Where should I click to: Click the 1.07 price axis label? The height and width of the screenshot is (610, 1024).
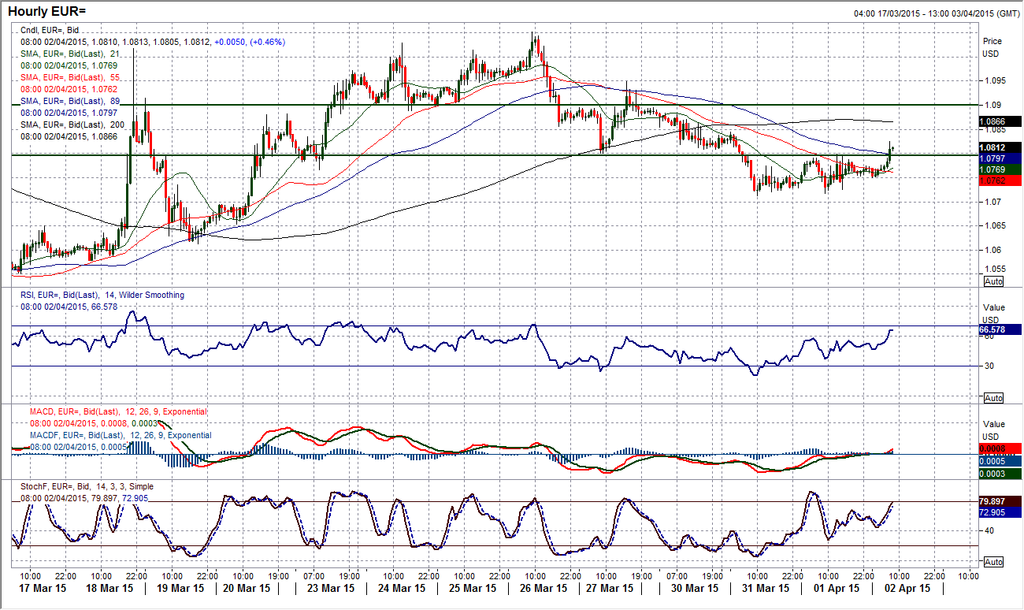[993, 202]
